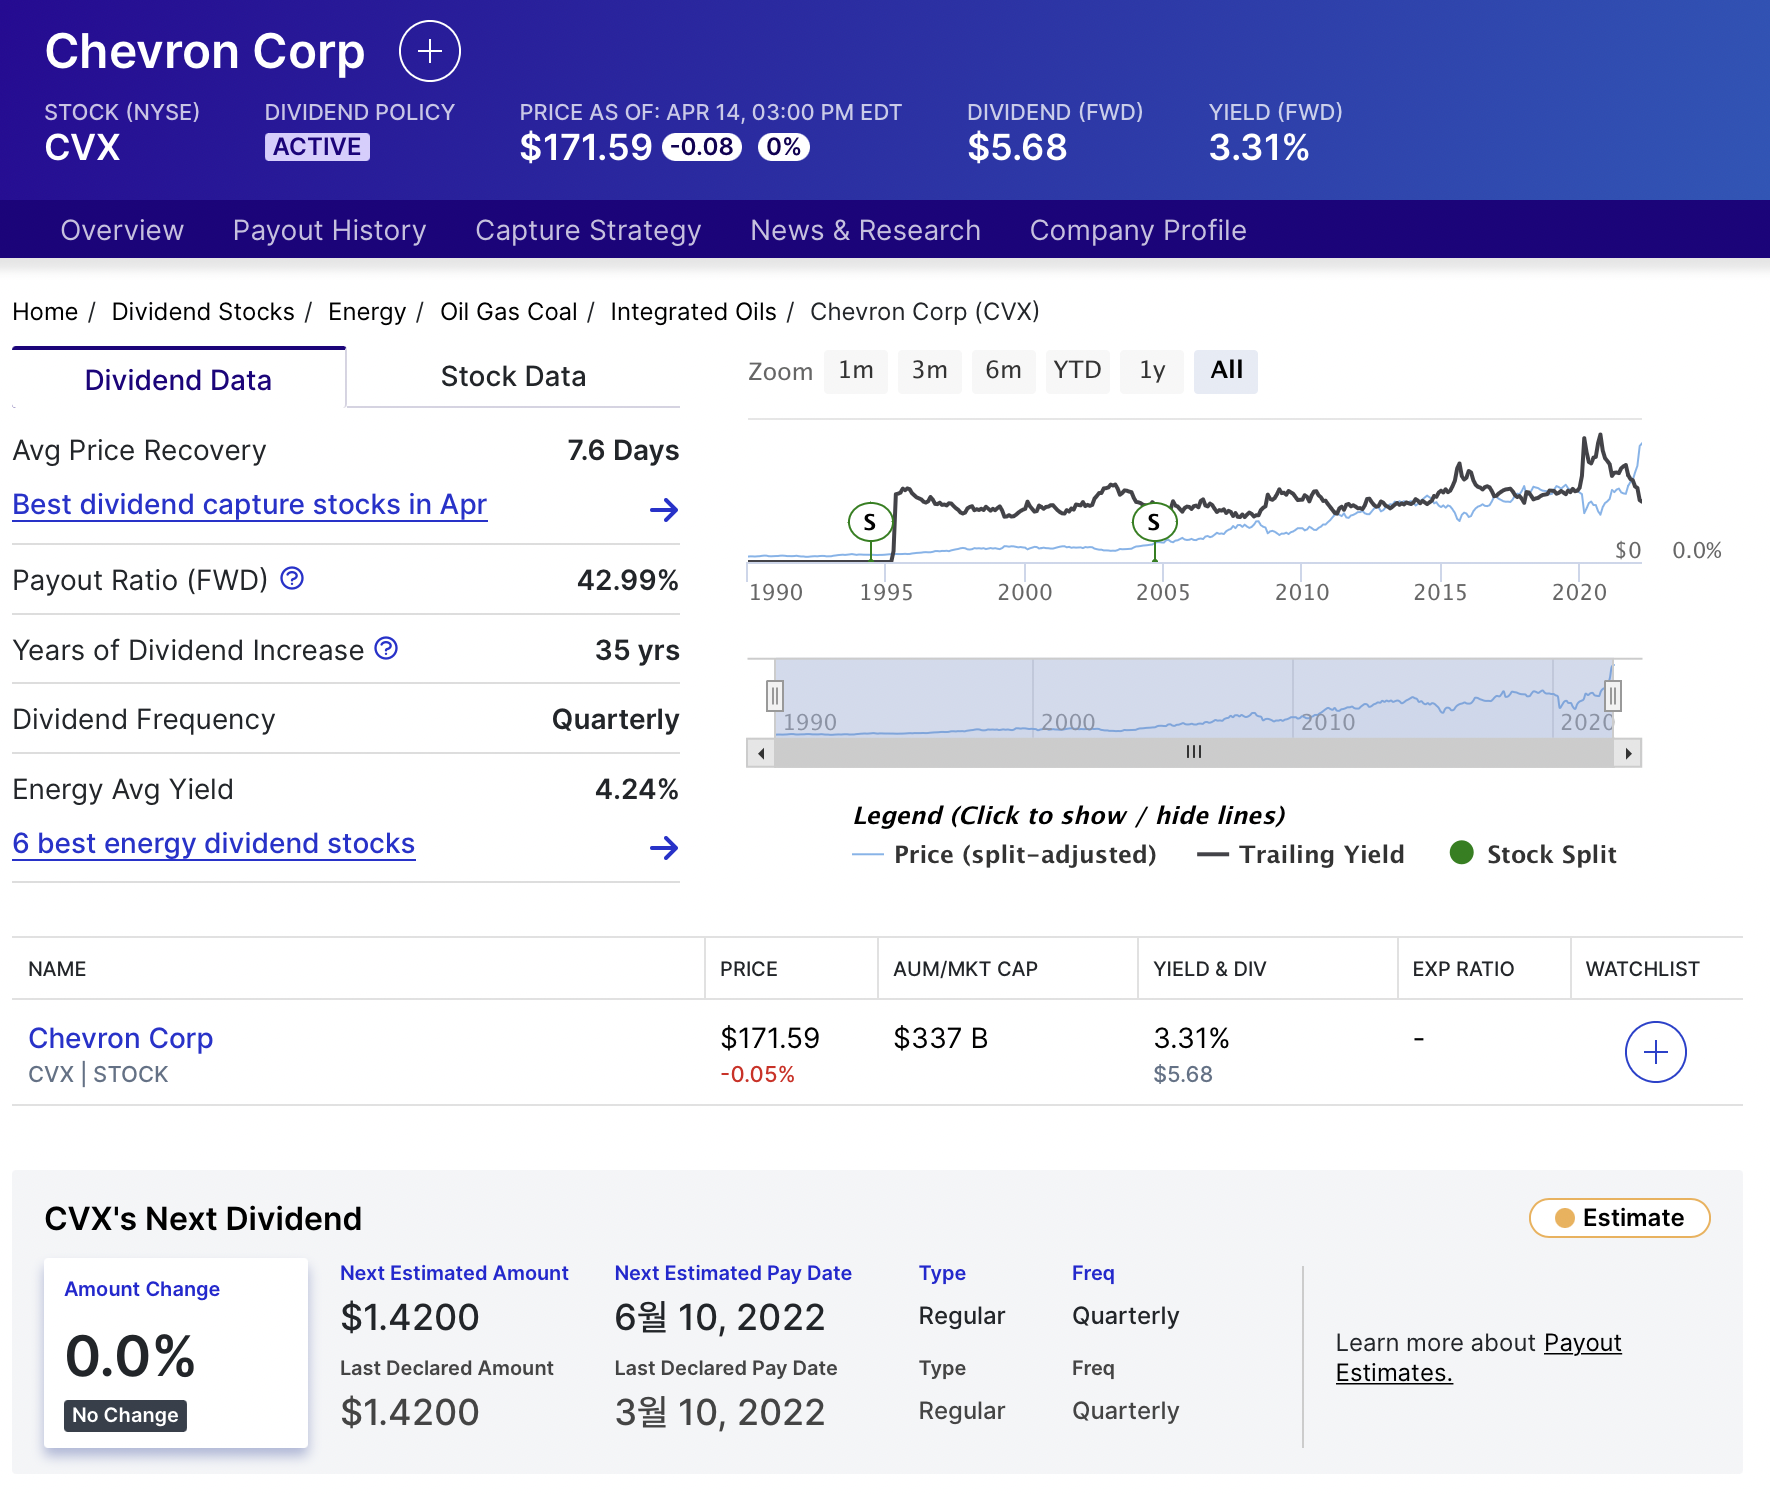Click Best dividend capture stocks in Apr
The image size is (1770, 1494).
coord(248,504)
